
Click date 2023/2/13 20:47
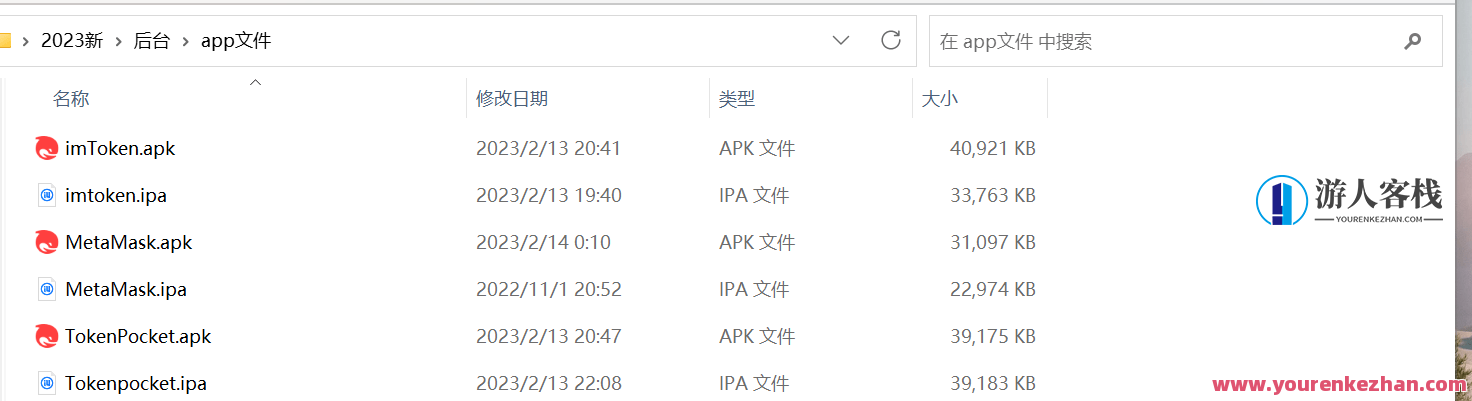pyautogui.click(x=548, y=336)
